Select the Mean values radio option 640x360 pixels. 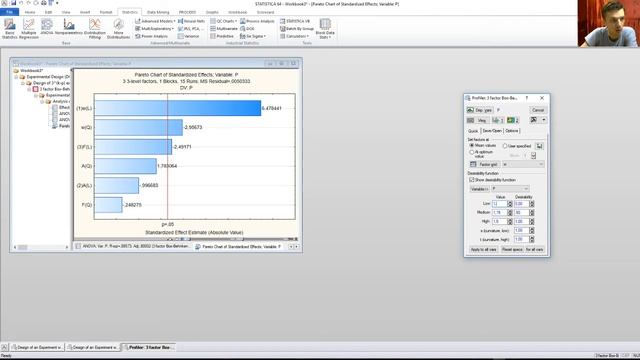pyautogui.click(x=482, y=145)
